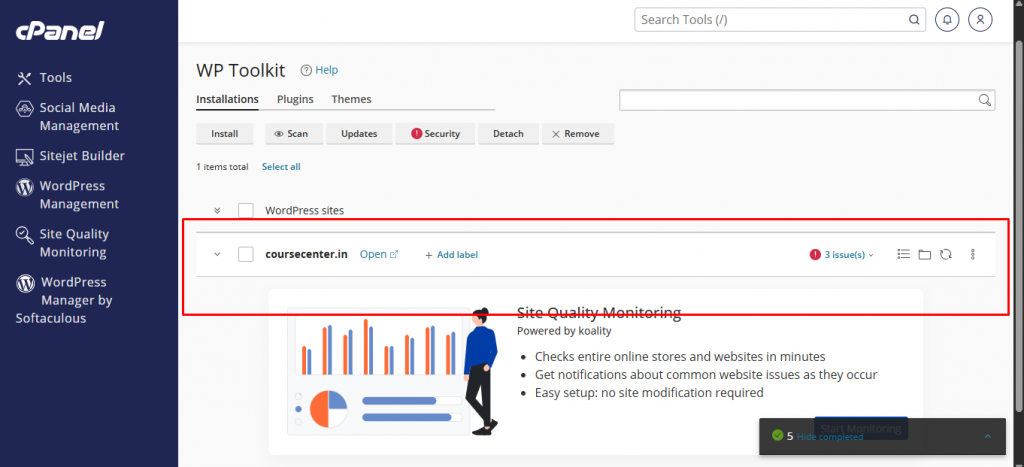This screenshot has width=1024, height=467.
Task: Click the '1 items total' text
Action: (222, 167)
